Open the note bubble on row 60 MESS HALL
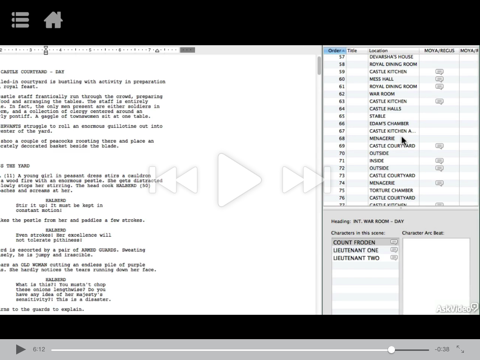Image resolution: width=480 pixels, height=360 pixels. tap(439, 79)
